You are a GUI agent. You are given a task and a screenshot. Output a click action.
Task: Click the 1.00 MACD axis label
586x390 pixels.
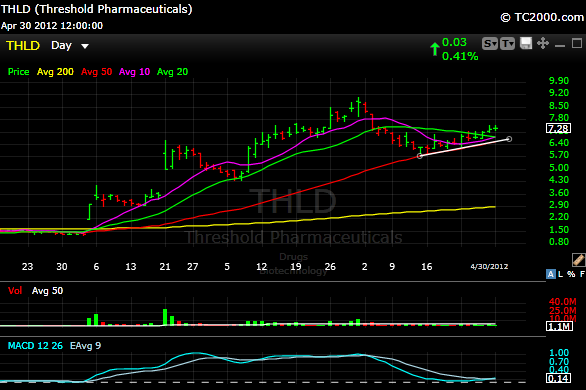coord(559,353)
